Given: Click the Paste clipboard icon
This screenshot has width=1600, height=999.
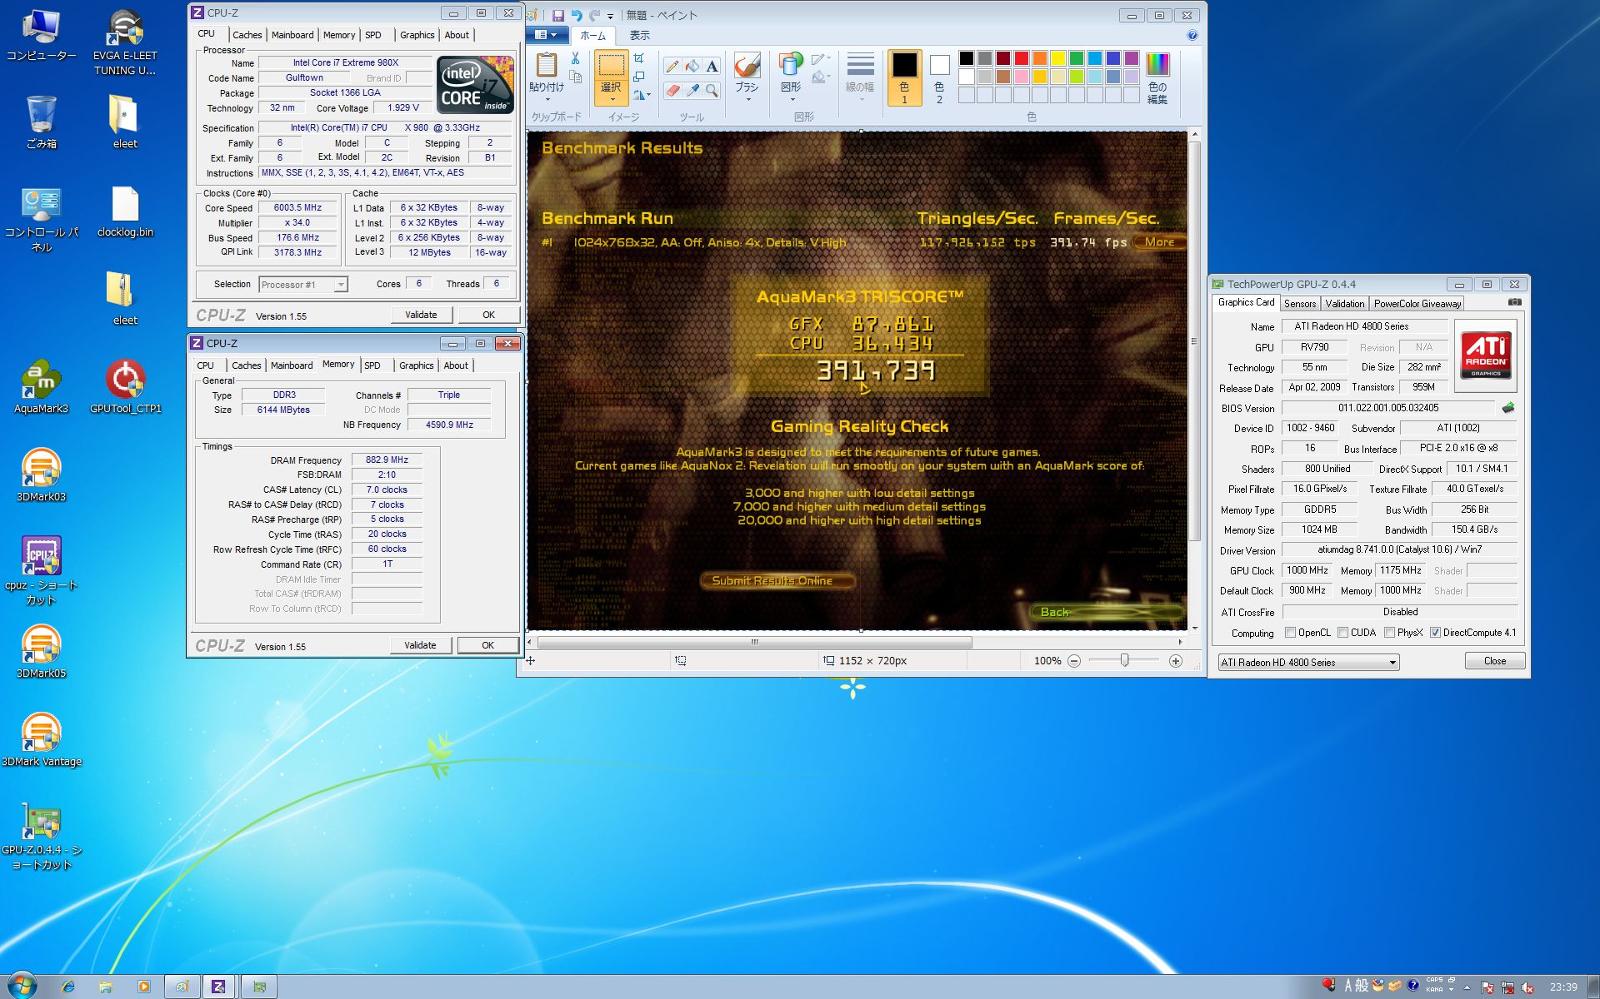Looking at the screenshot, I should click(546, 65).
